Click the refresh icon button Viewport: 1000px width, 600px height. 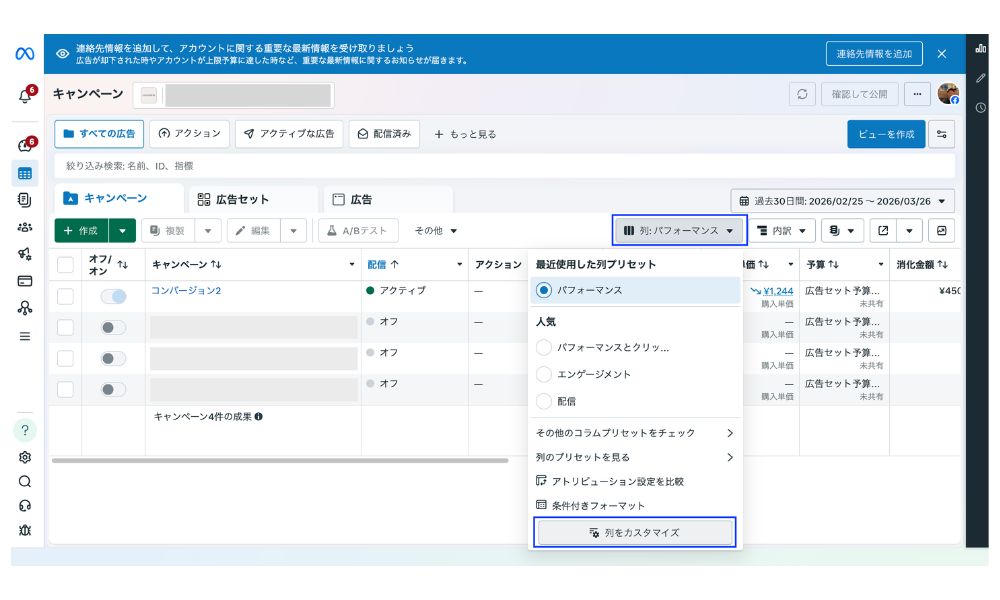802,94
